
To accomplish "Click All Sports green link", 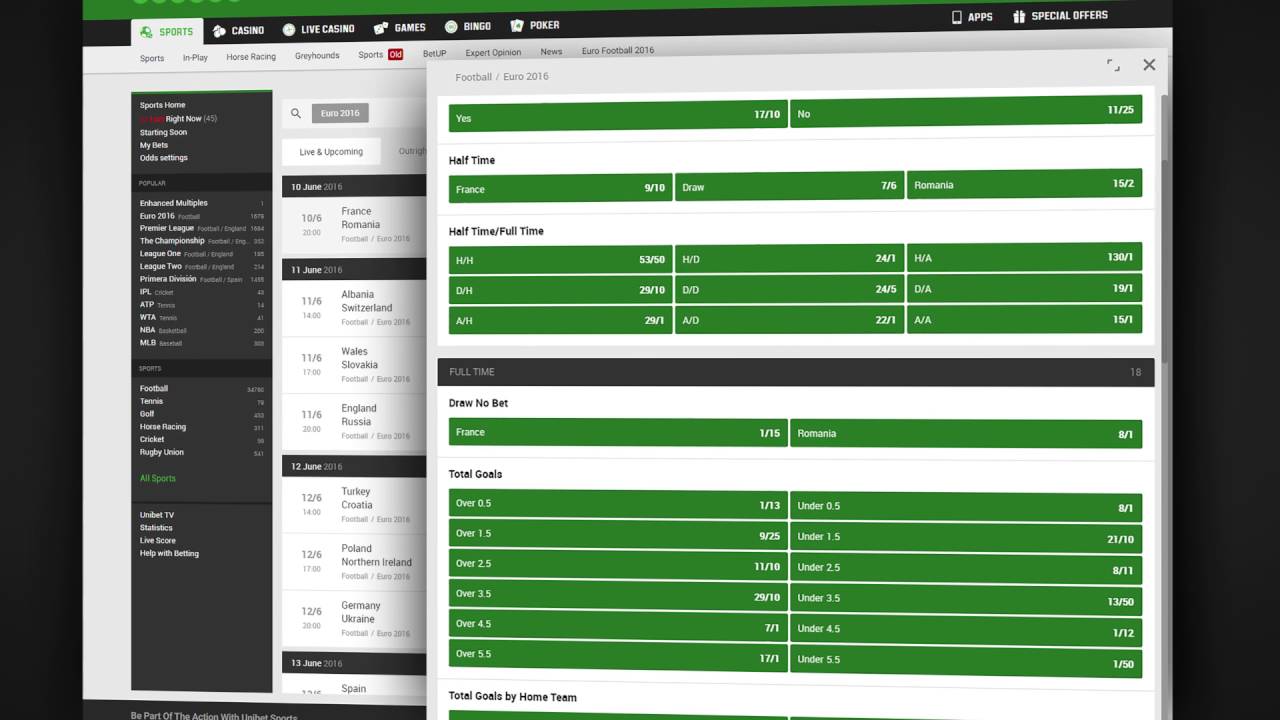I will (157, 478).
